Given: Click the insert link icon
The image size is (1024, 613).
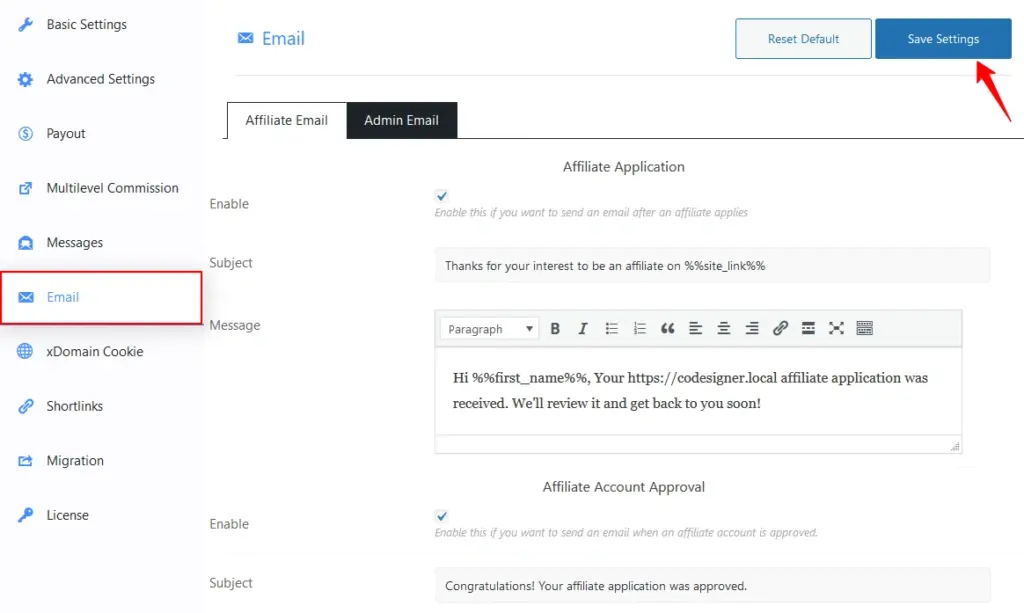Looking at the screenshot, I should tap(780, 328).
